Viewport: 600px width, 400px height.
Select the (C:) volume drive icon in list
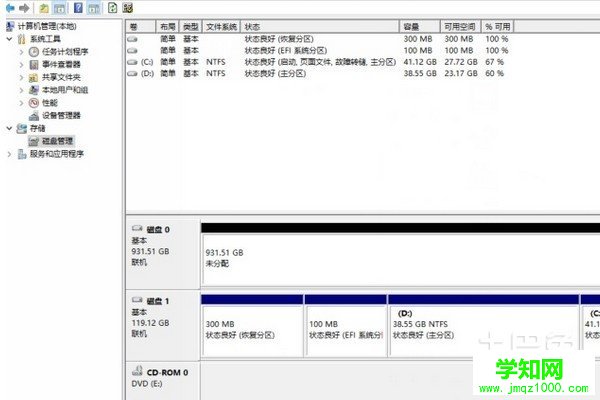coord(132,62)
